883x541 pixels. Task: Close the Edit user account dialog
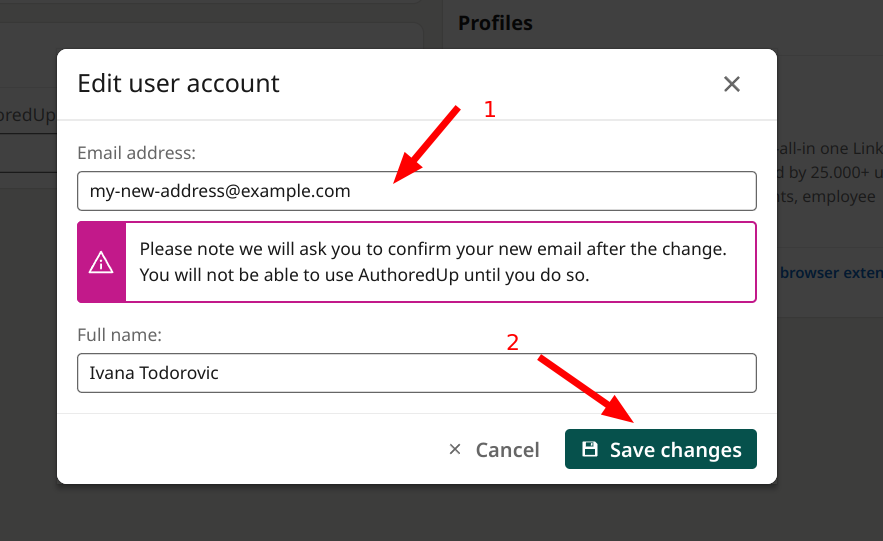(732, 84)
